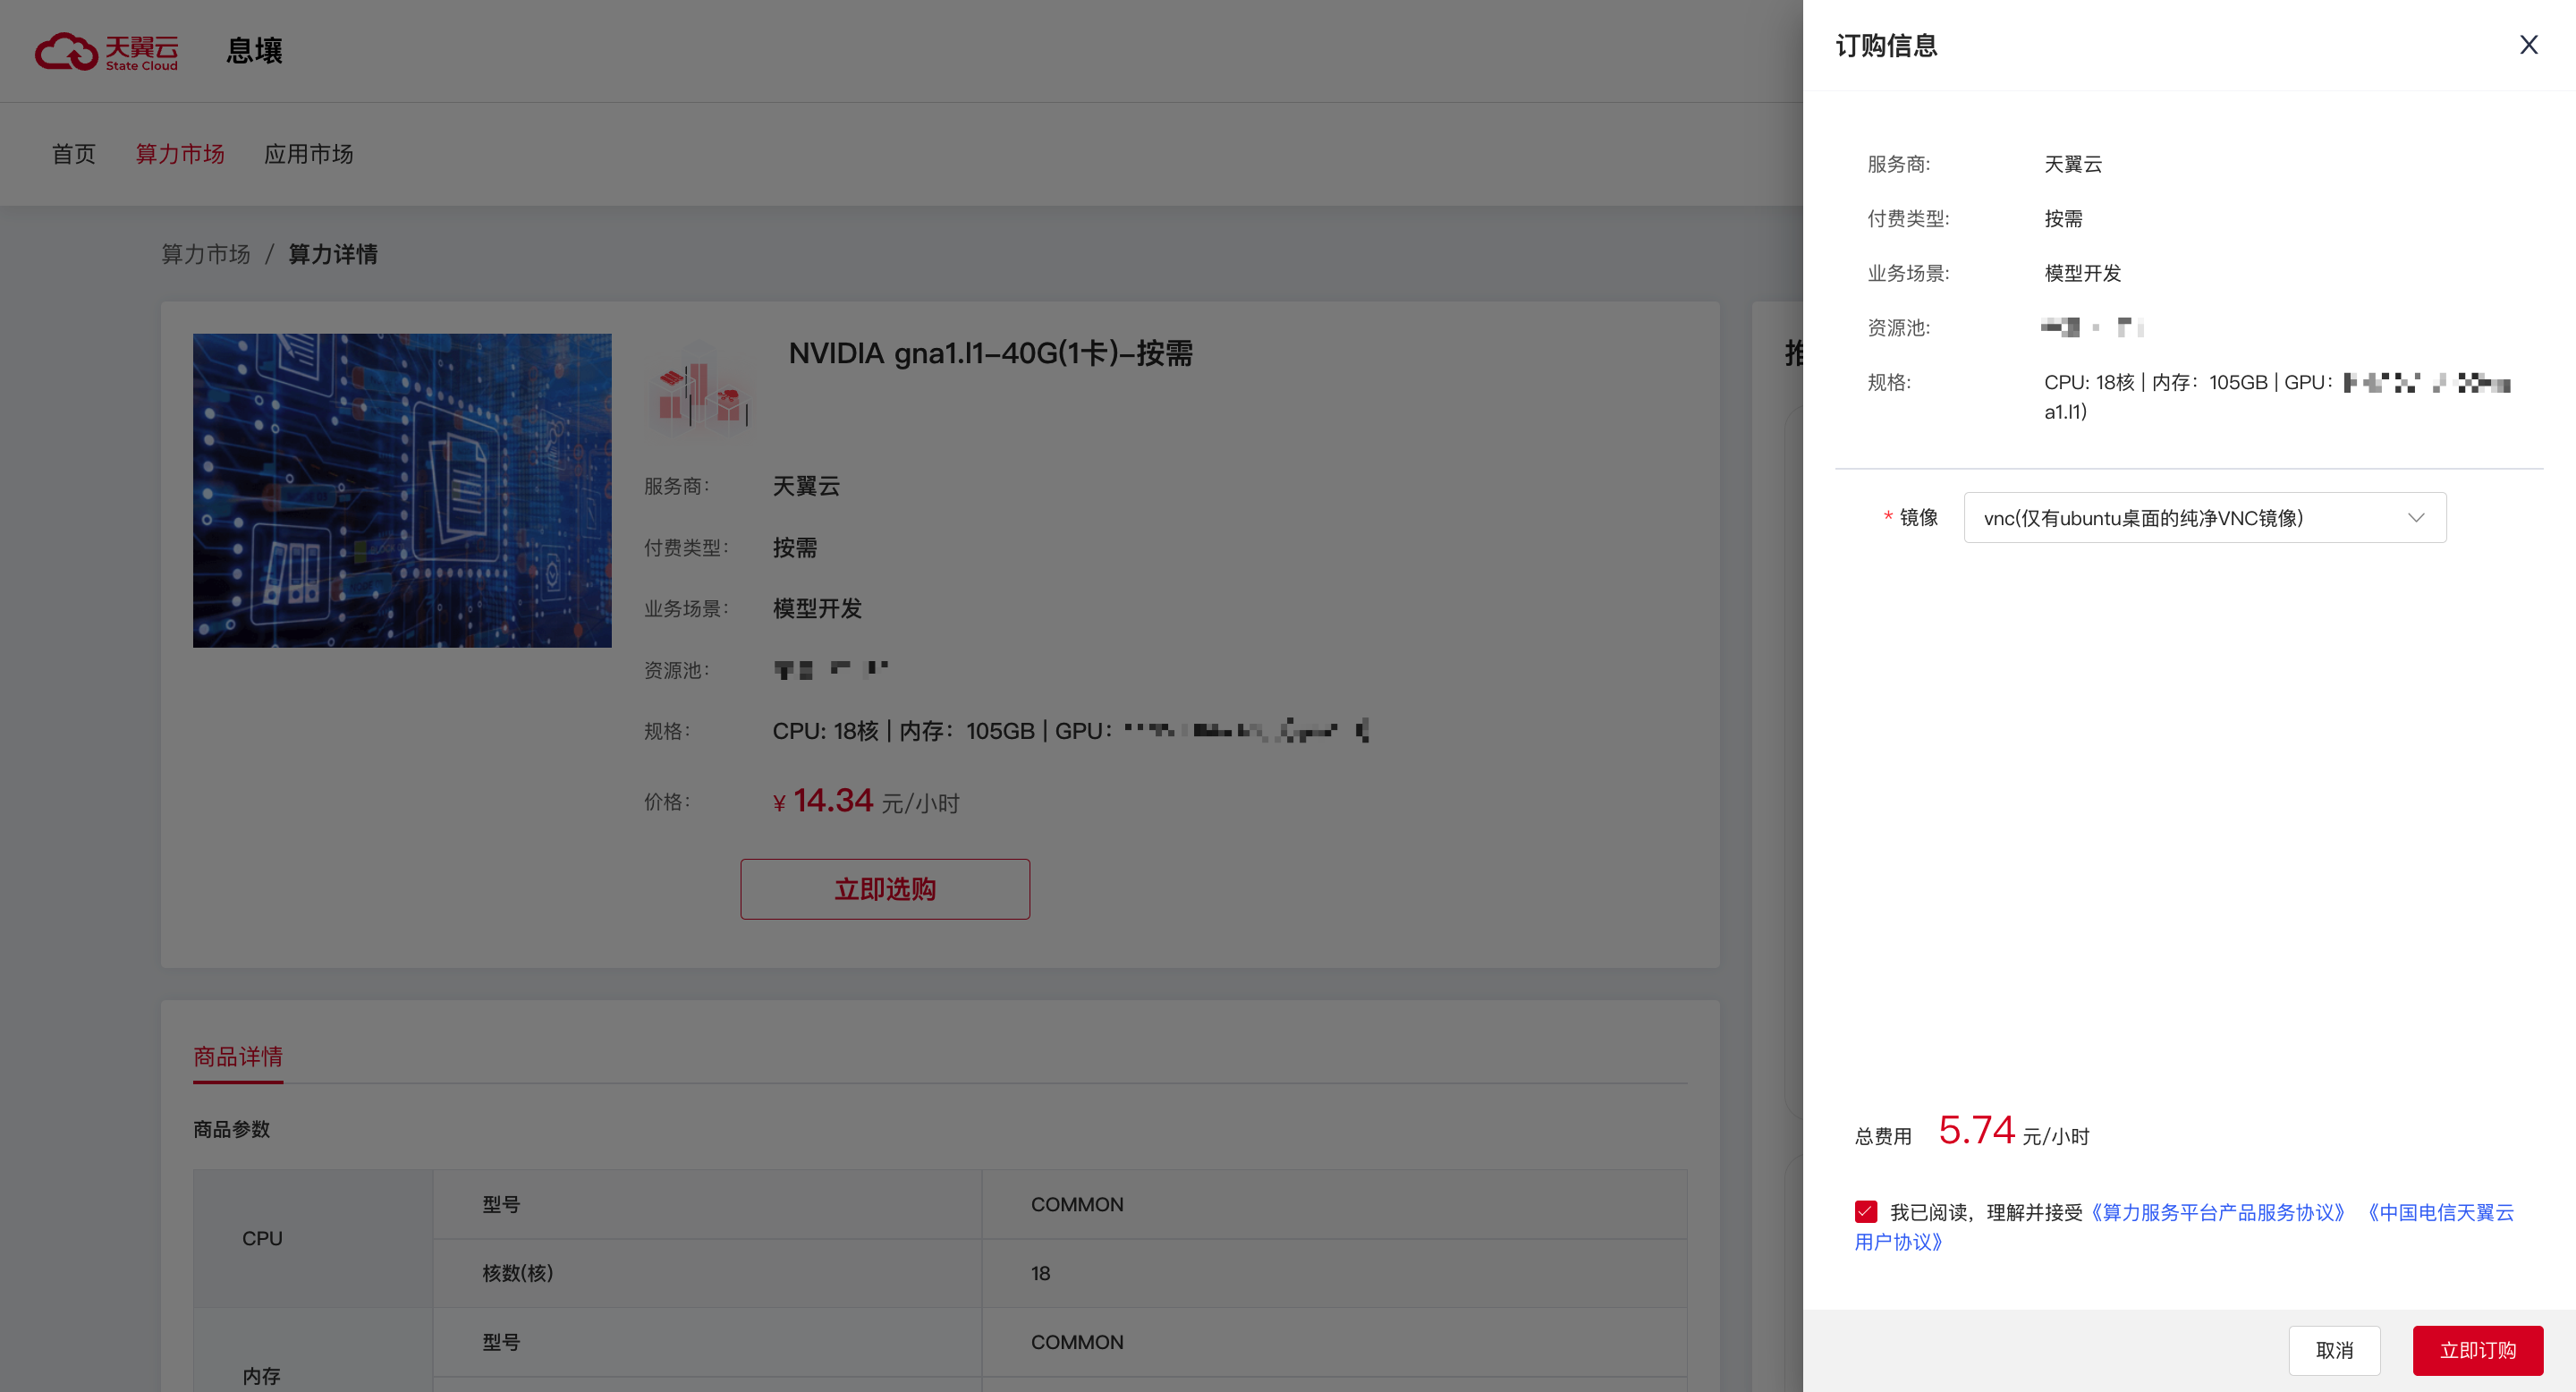This screenshot has height=1392, width=2576.
Task: Close the 订购信息 panel with X icon
Action: 2528,45
